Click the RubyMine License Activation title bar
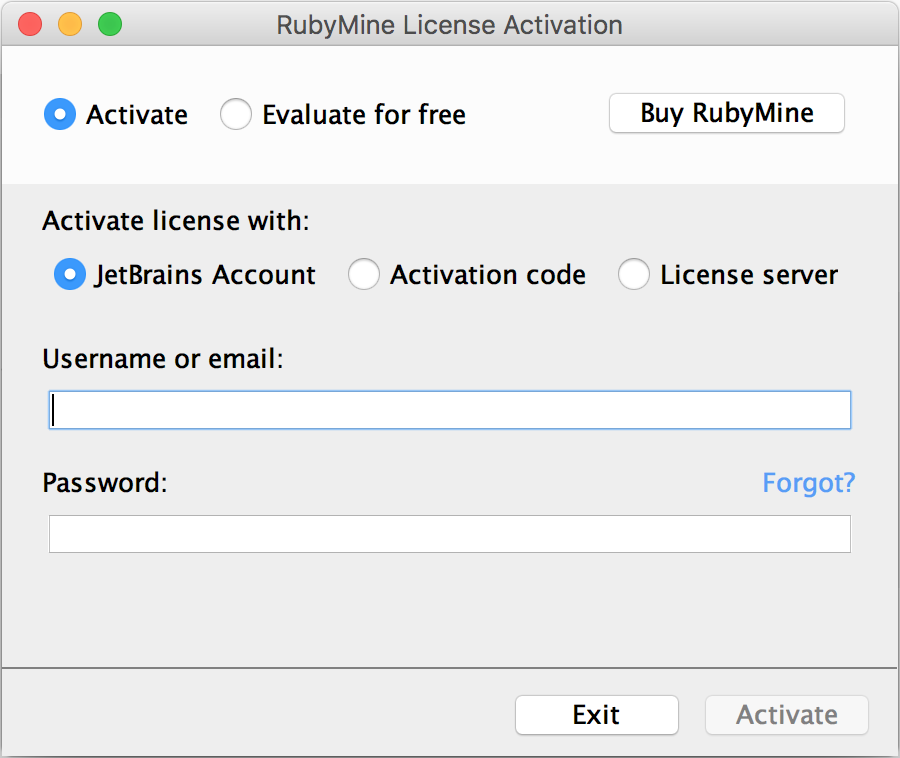Screen dimensions: 900x758 450,25
